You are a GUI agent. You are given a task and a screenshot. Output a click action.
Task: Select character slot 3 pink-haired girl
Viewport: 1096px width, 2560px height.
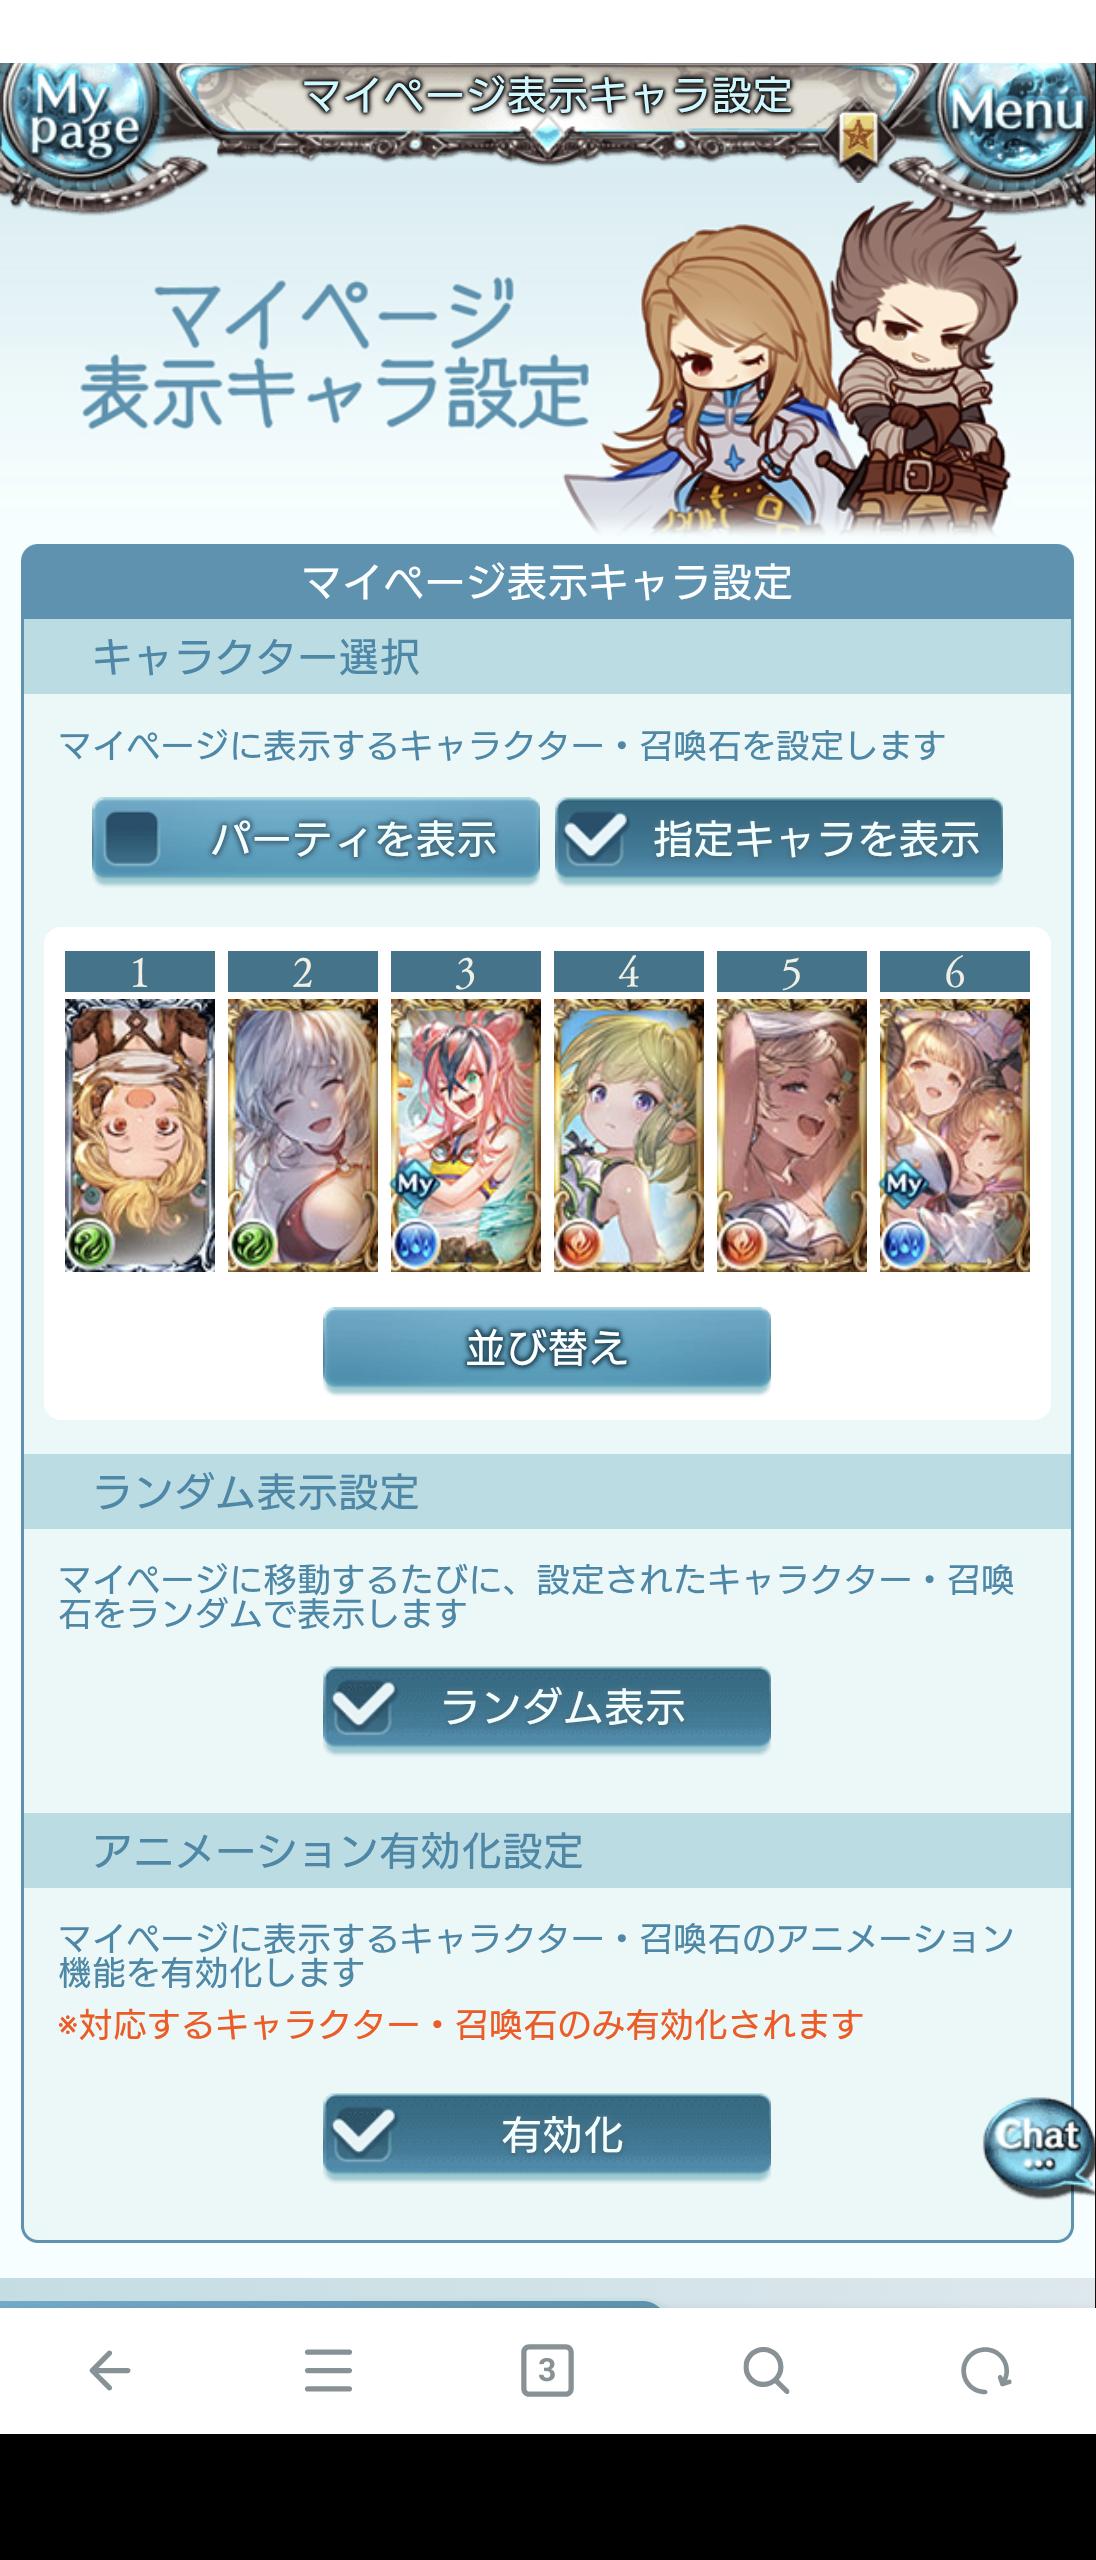(x=466, y=1135)
